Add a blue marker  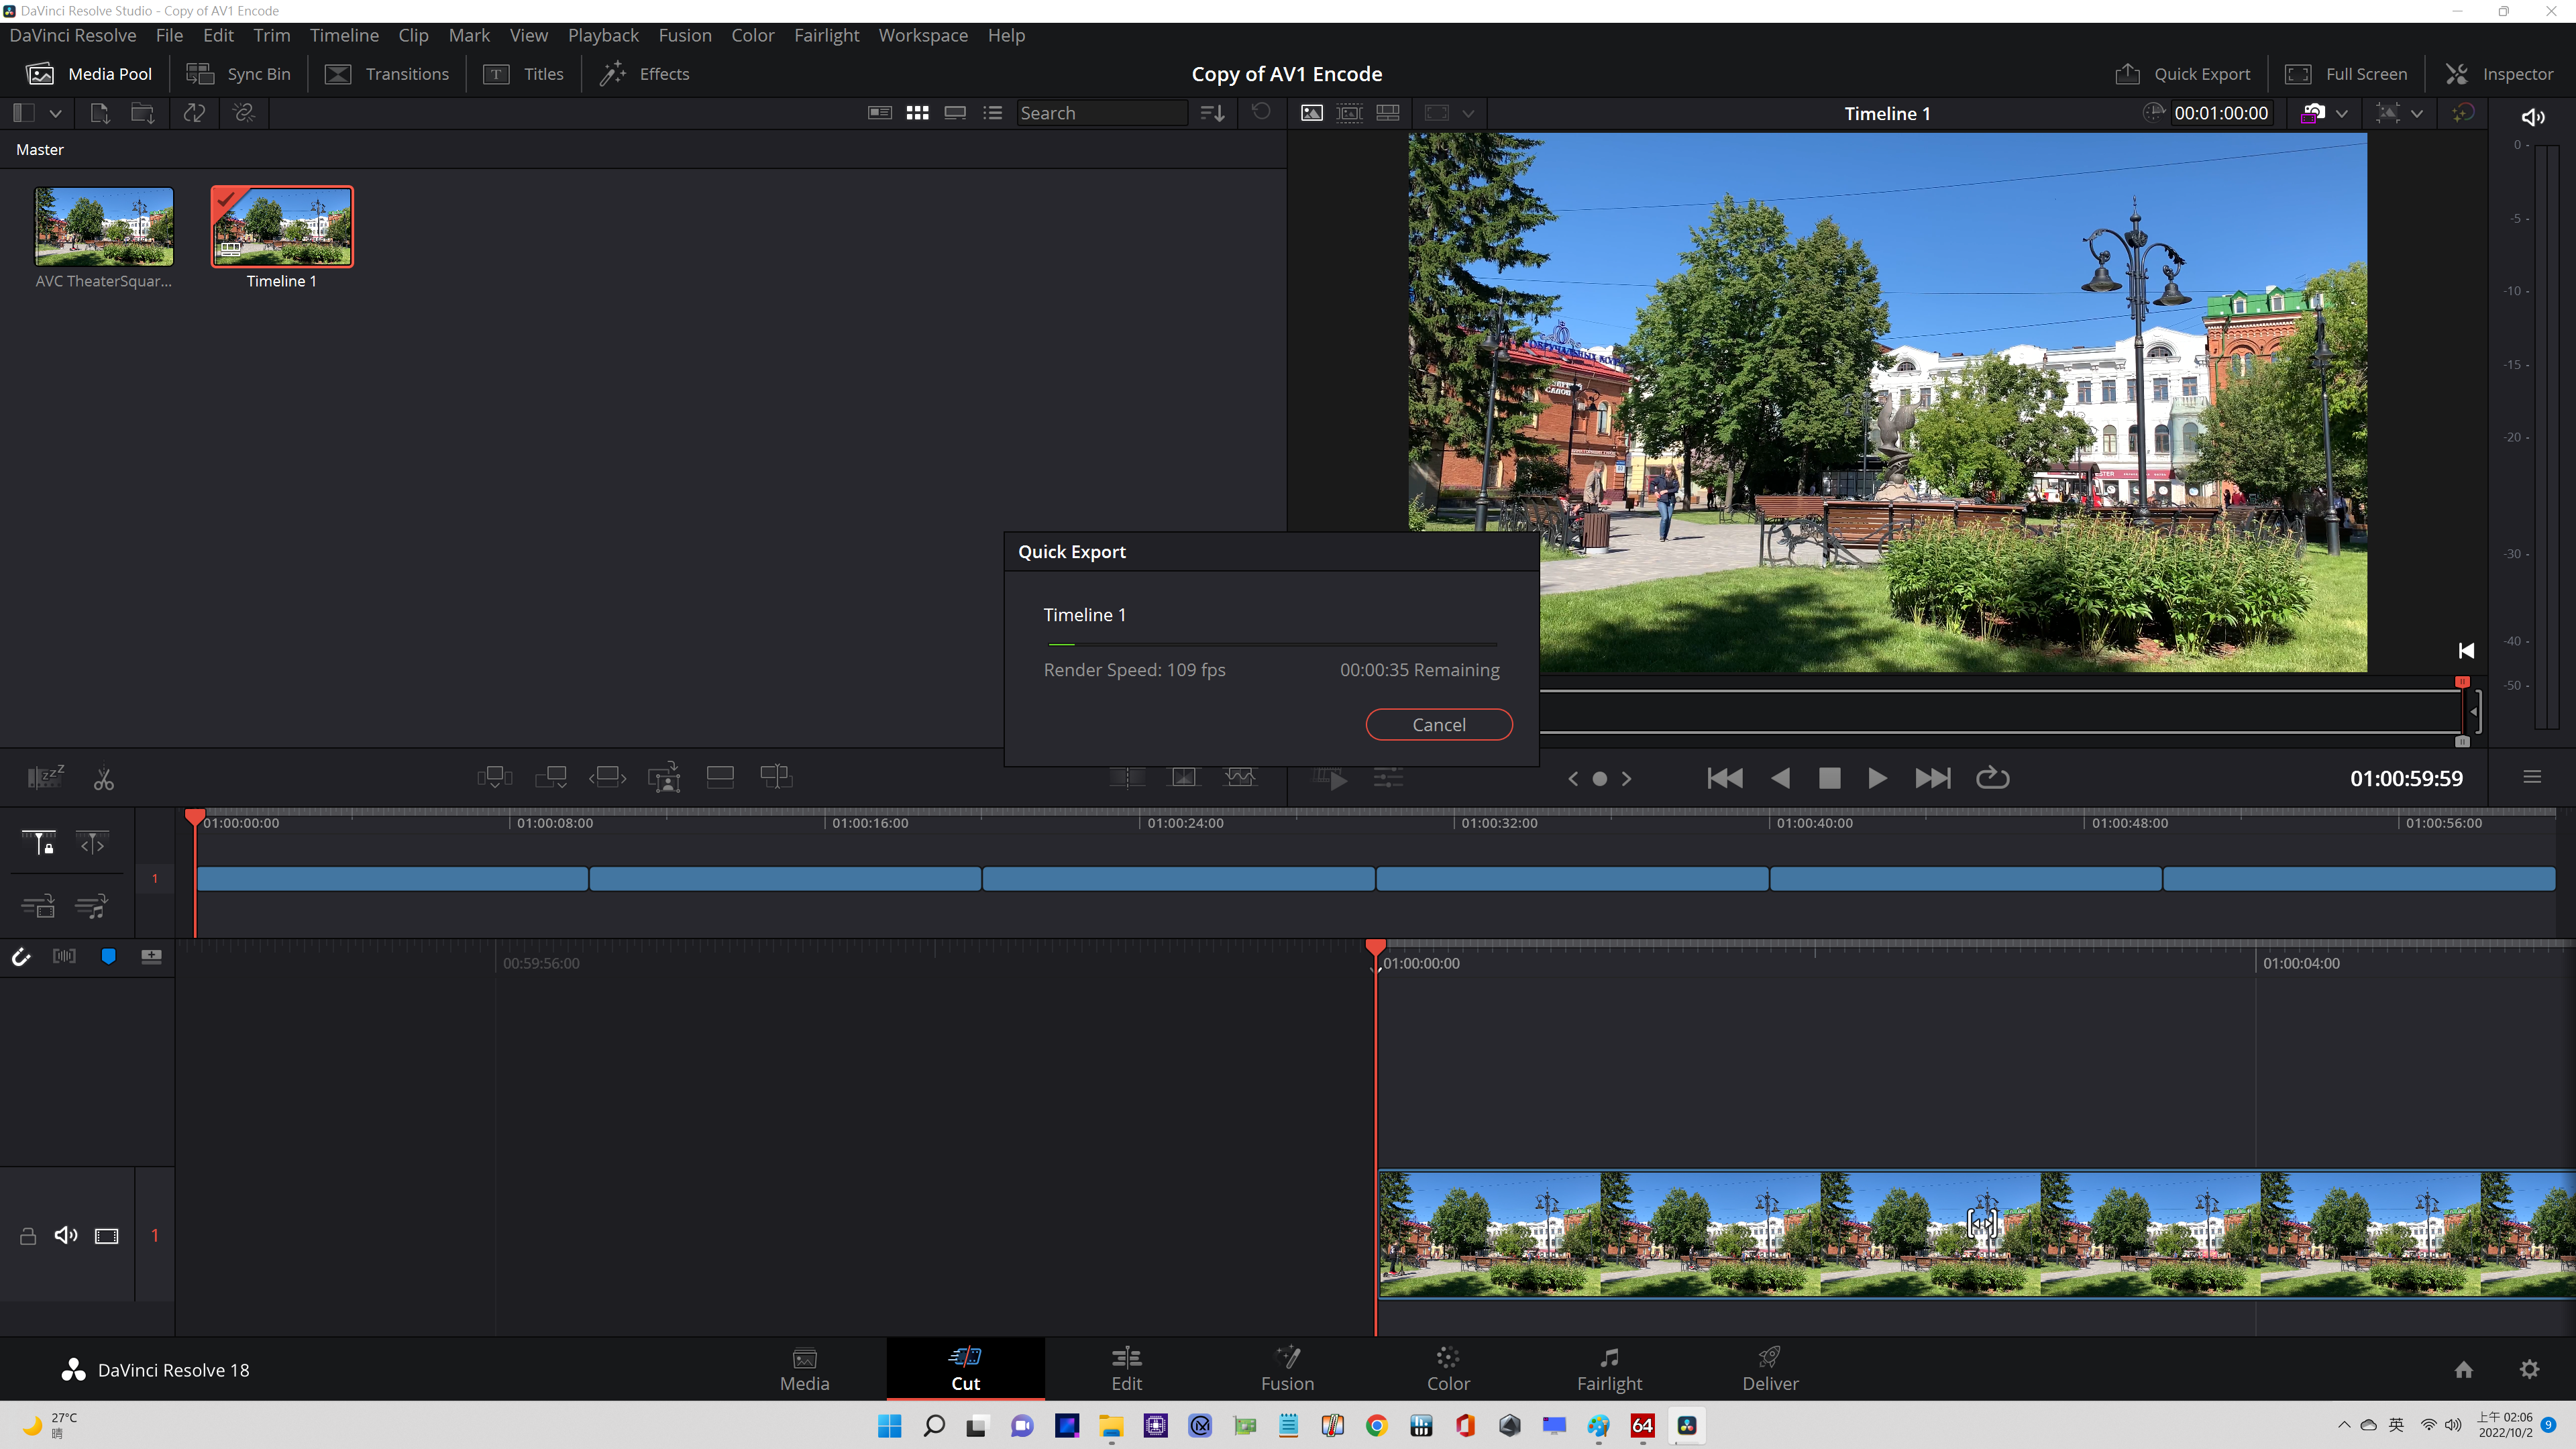tap(108, 957)
